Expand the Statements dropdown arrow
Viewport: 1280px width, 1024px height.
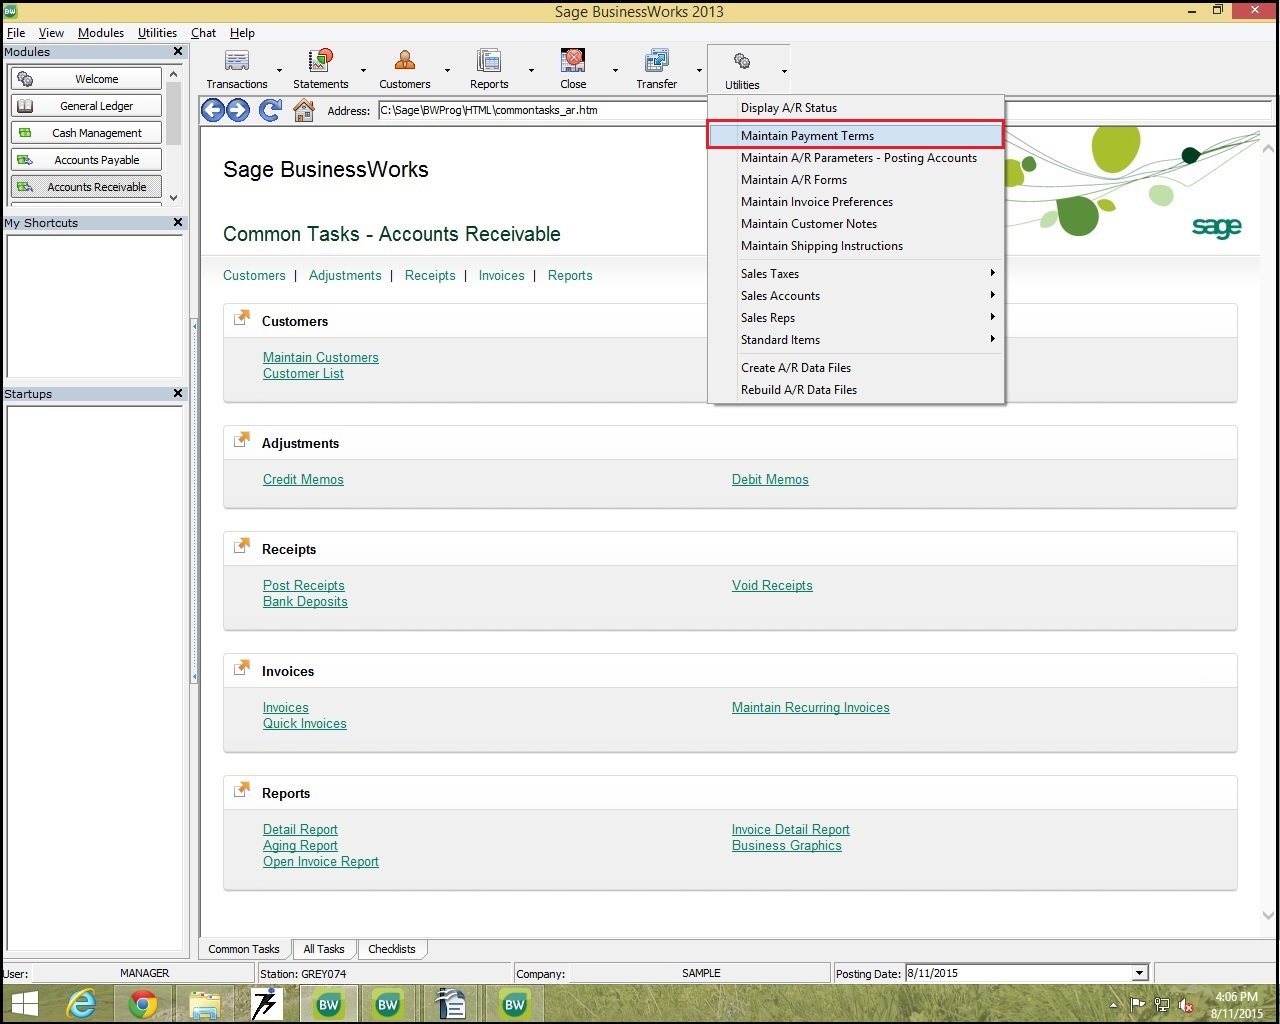click(x=363, y=71)
